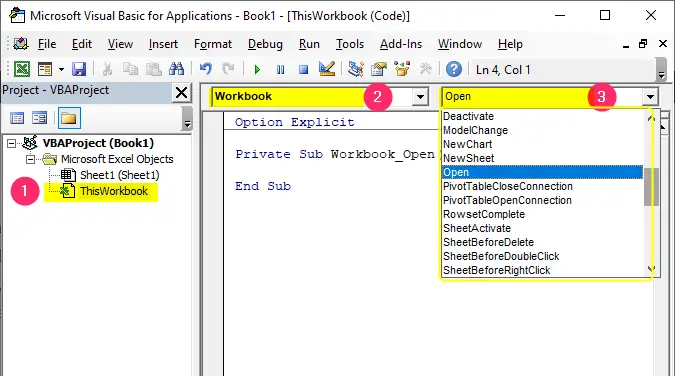Open the Properties Window toolbar icon
675x376 pixels.
tap(379, 69)
